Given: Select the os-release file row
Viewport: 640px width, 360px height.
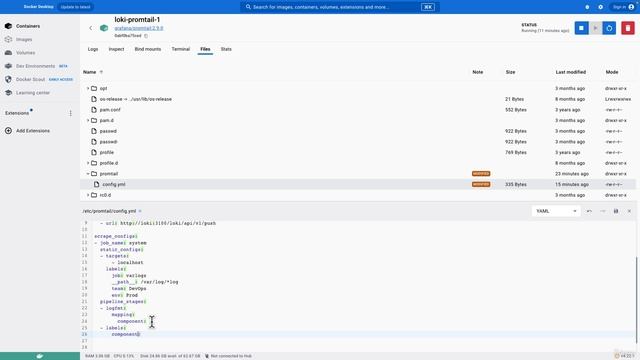Looking at the screenshot, I should pos(358,99).
